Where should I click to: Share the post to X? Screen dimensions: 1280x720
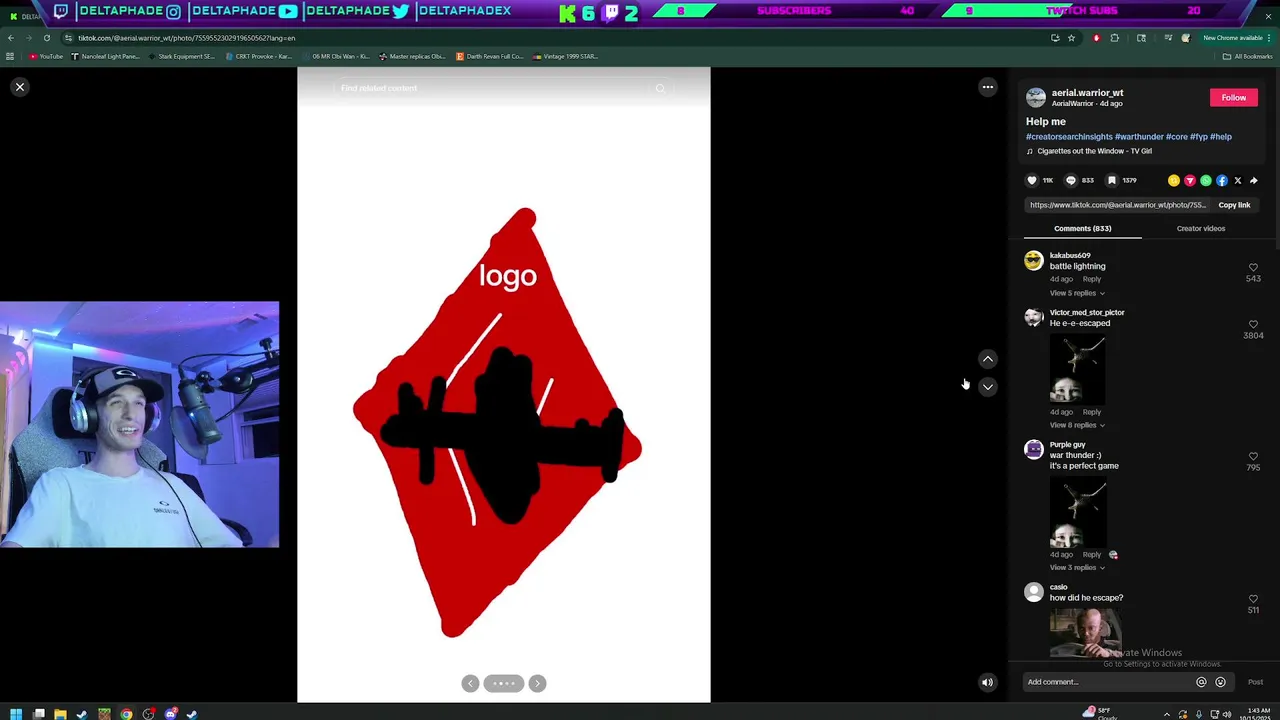click(1238, 181)
